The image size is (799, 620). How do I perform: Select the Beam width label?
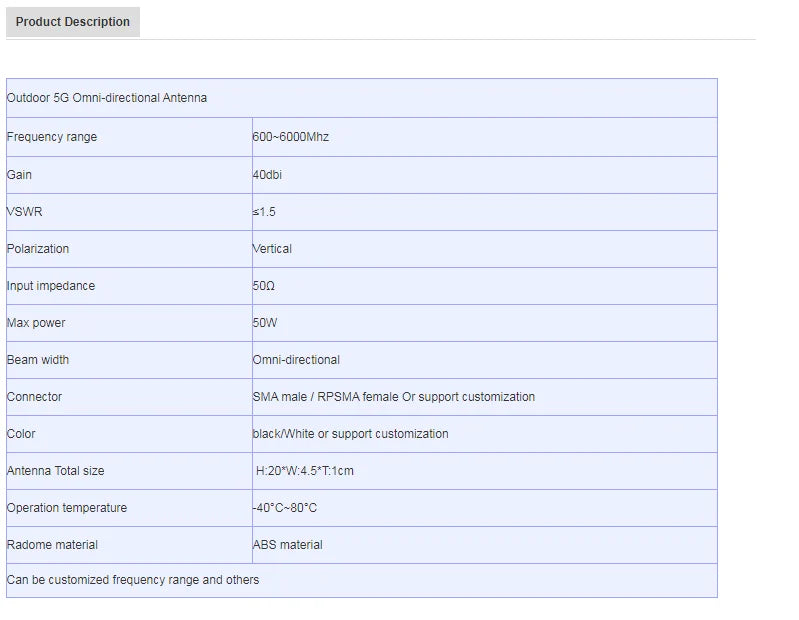tap(38, 360)
